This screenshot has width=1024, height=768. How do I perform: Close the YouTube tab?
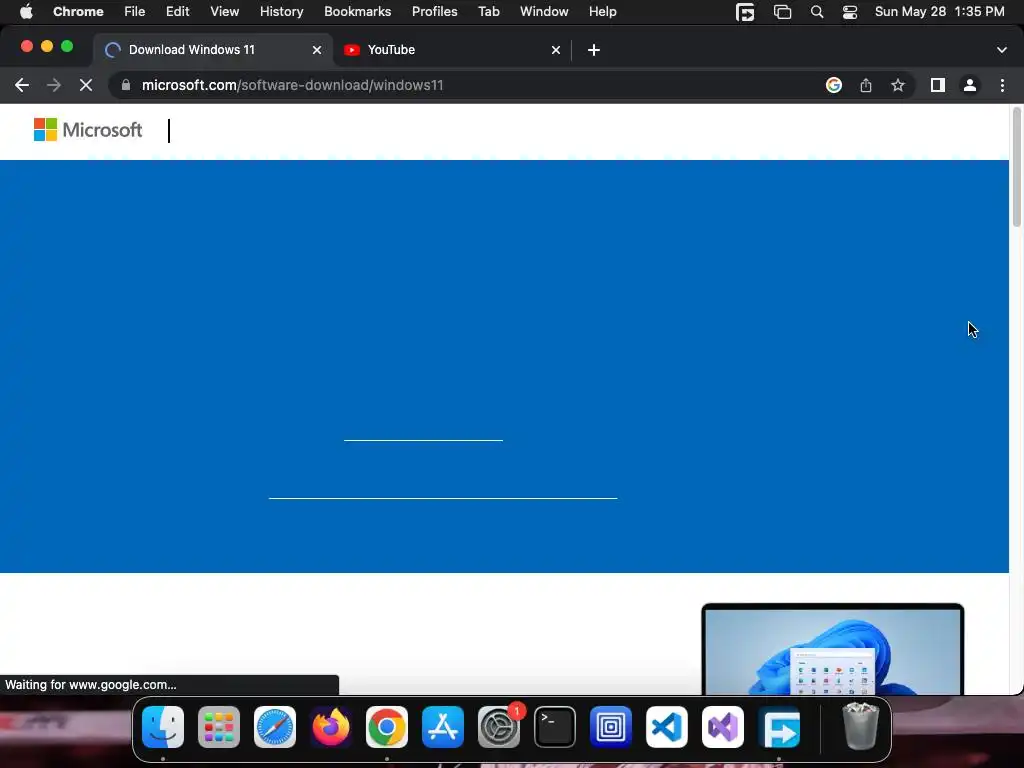556,50
